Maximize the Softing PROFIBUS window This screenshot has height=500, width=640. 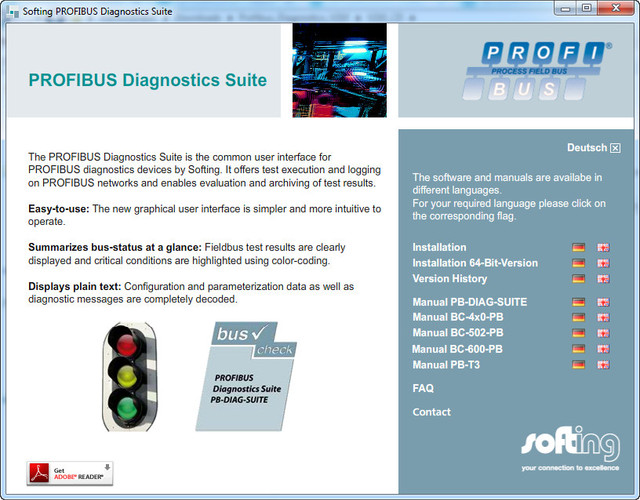[587, 8]
